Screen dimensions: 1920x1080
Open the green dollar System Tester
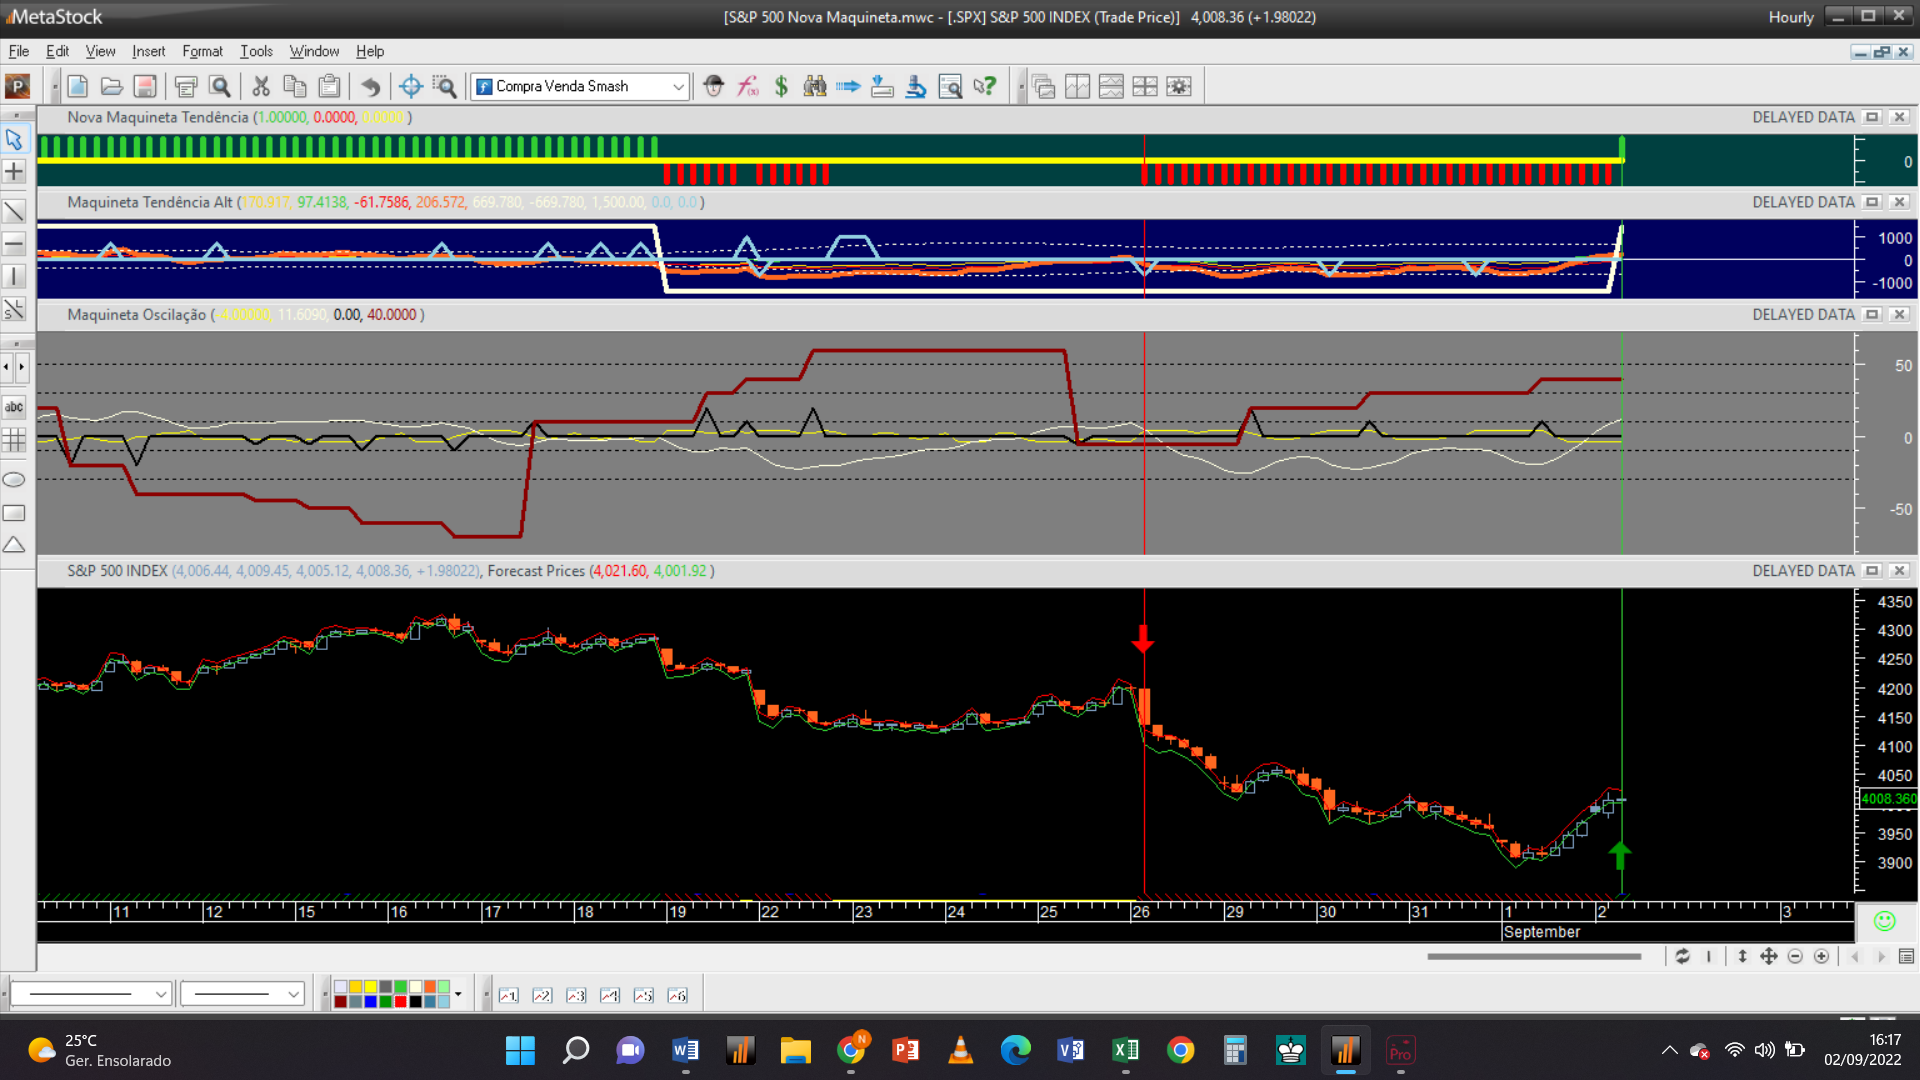point(781,87)
